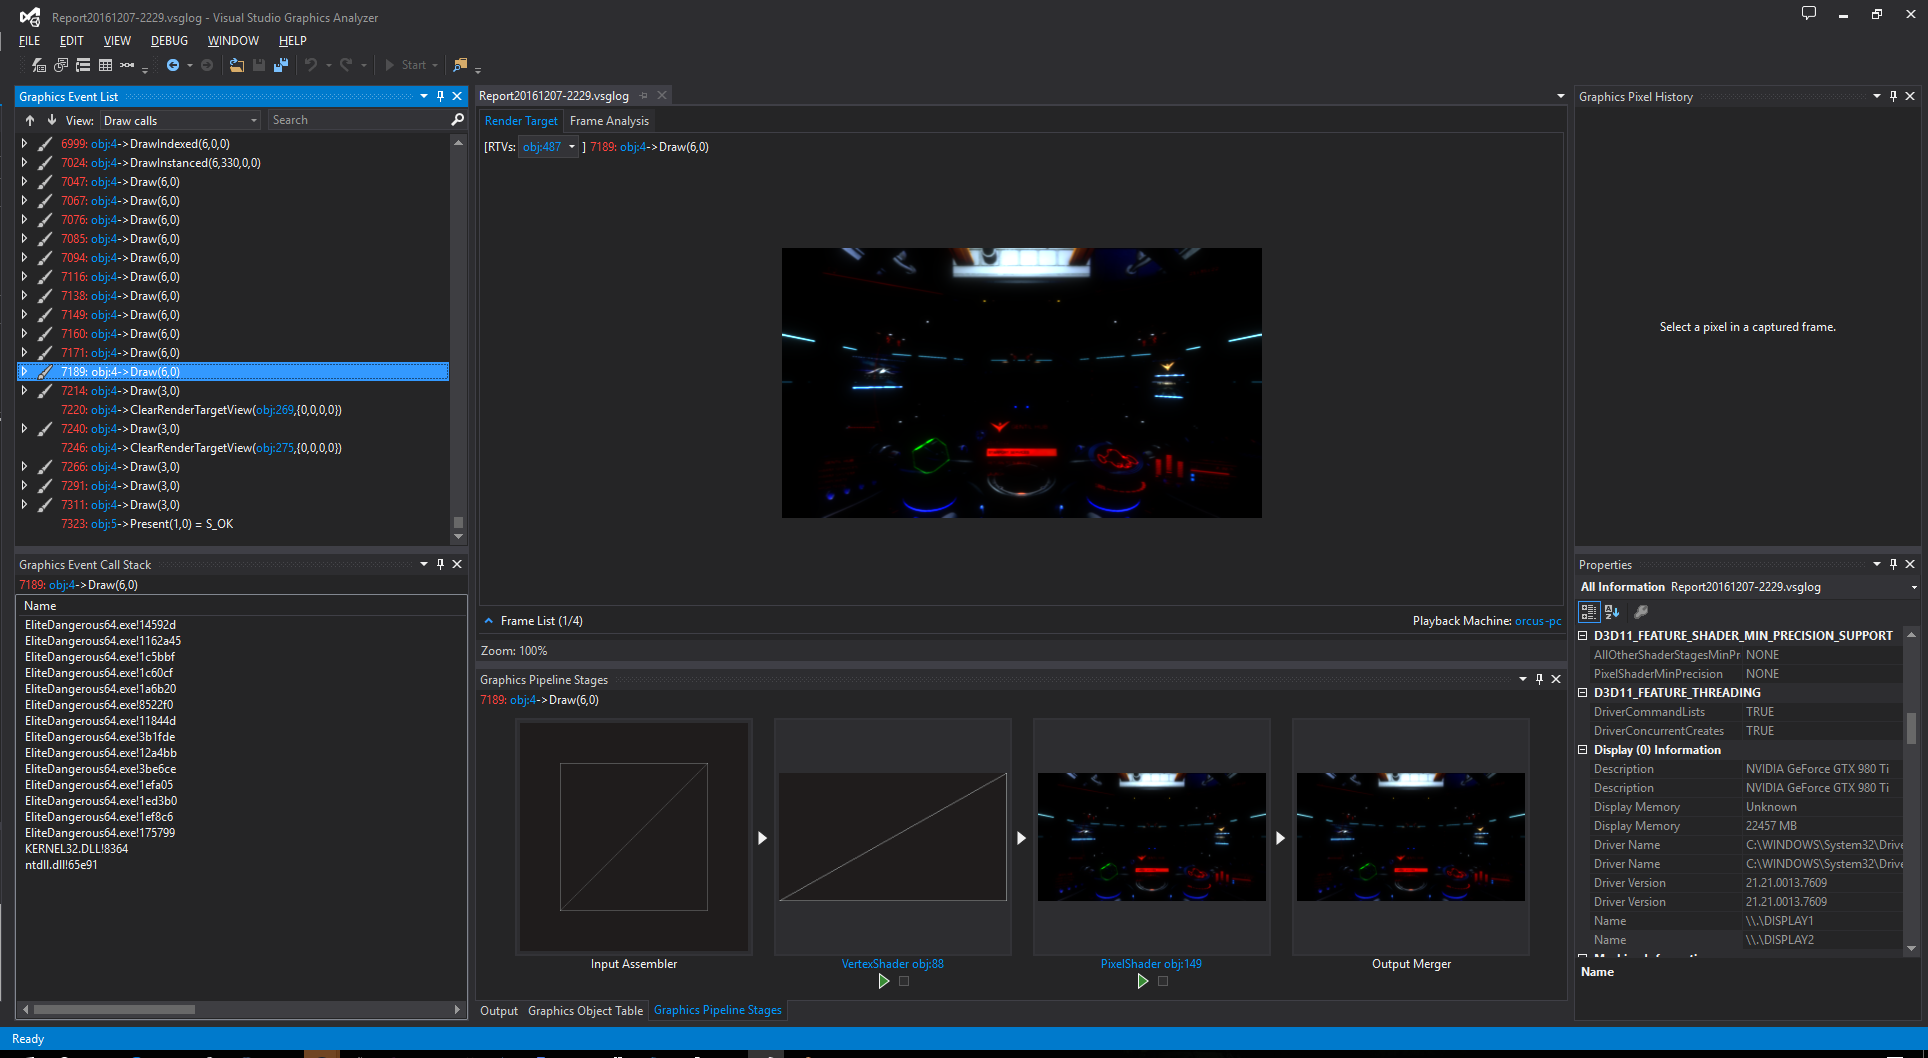Go to previous event with up arrow
Image resolution: width=1928 pixels, height=1058 pixels.
[x=30, y=120]
